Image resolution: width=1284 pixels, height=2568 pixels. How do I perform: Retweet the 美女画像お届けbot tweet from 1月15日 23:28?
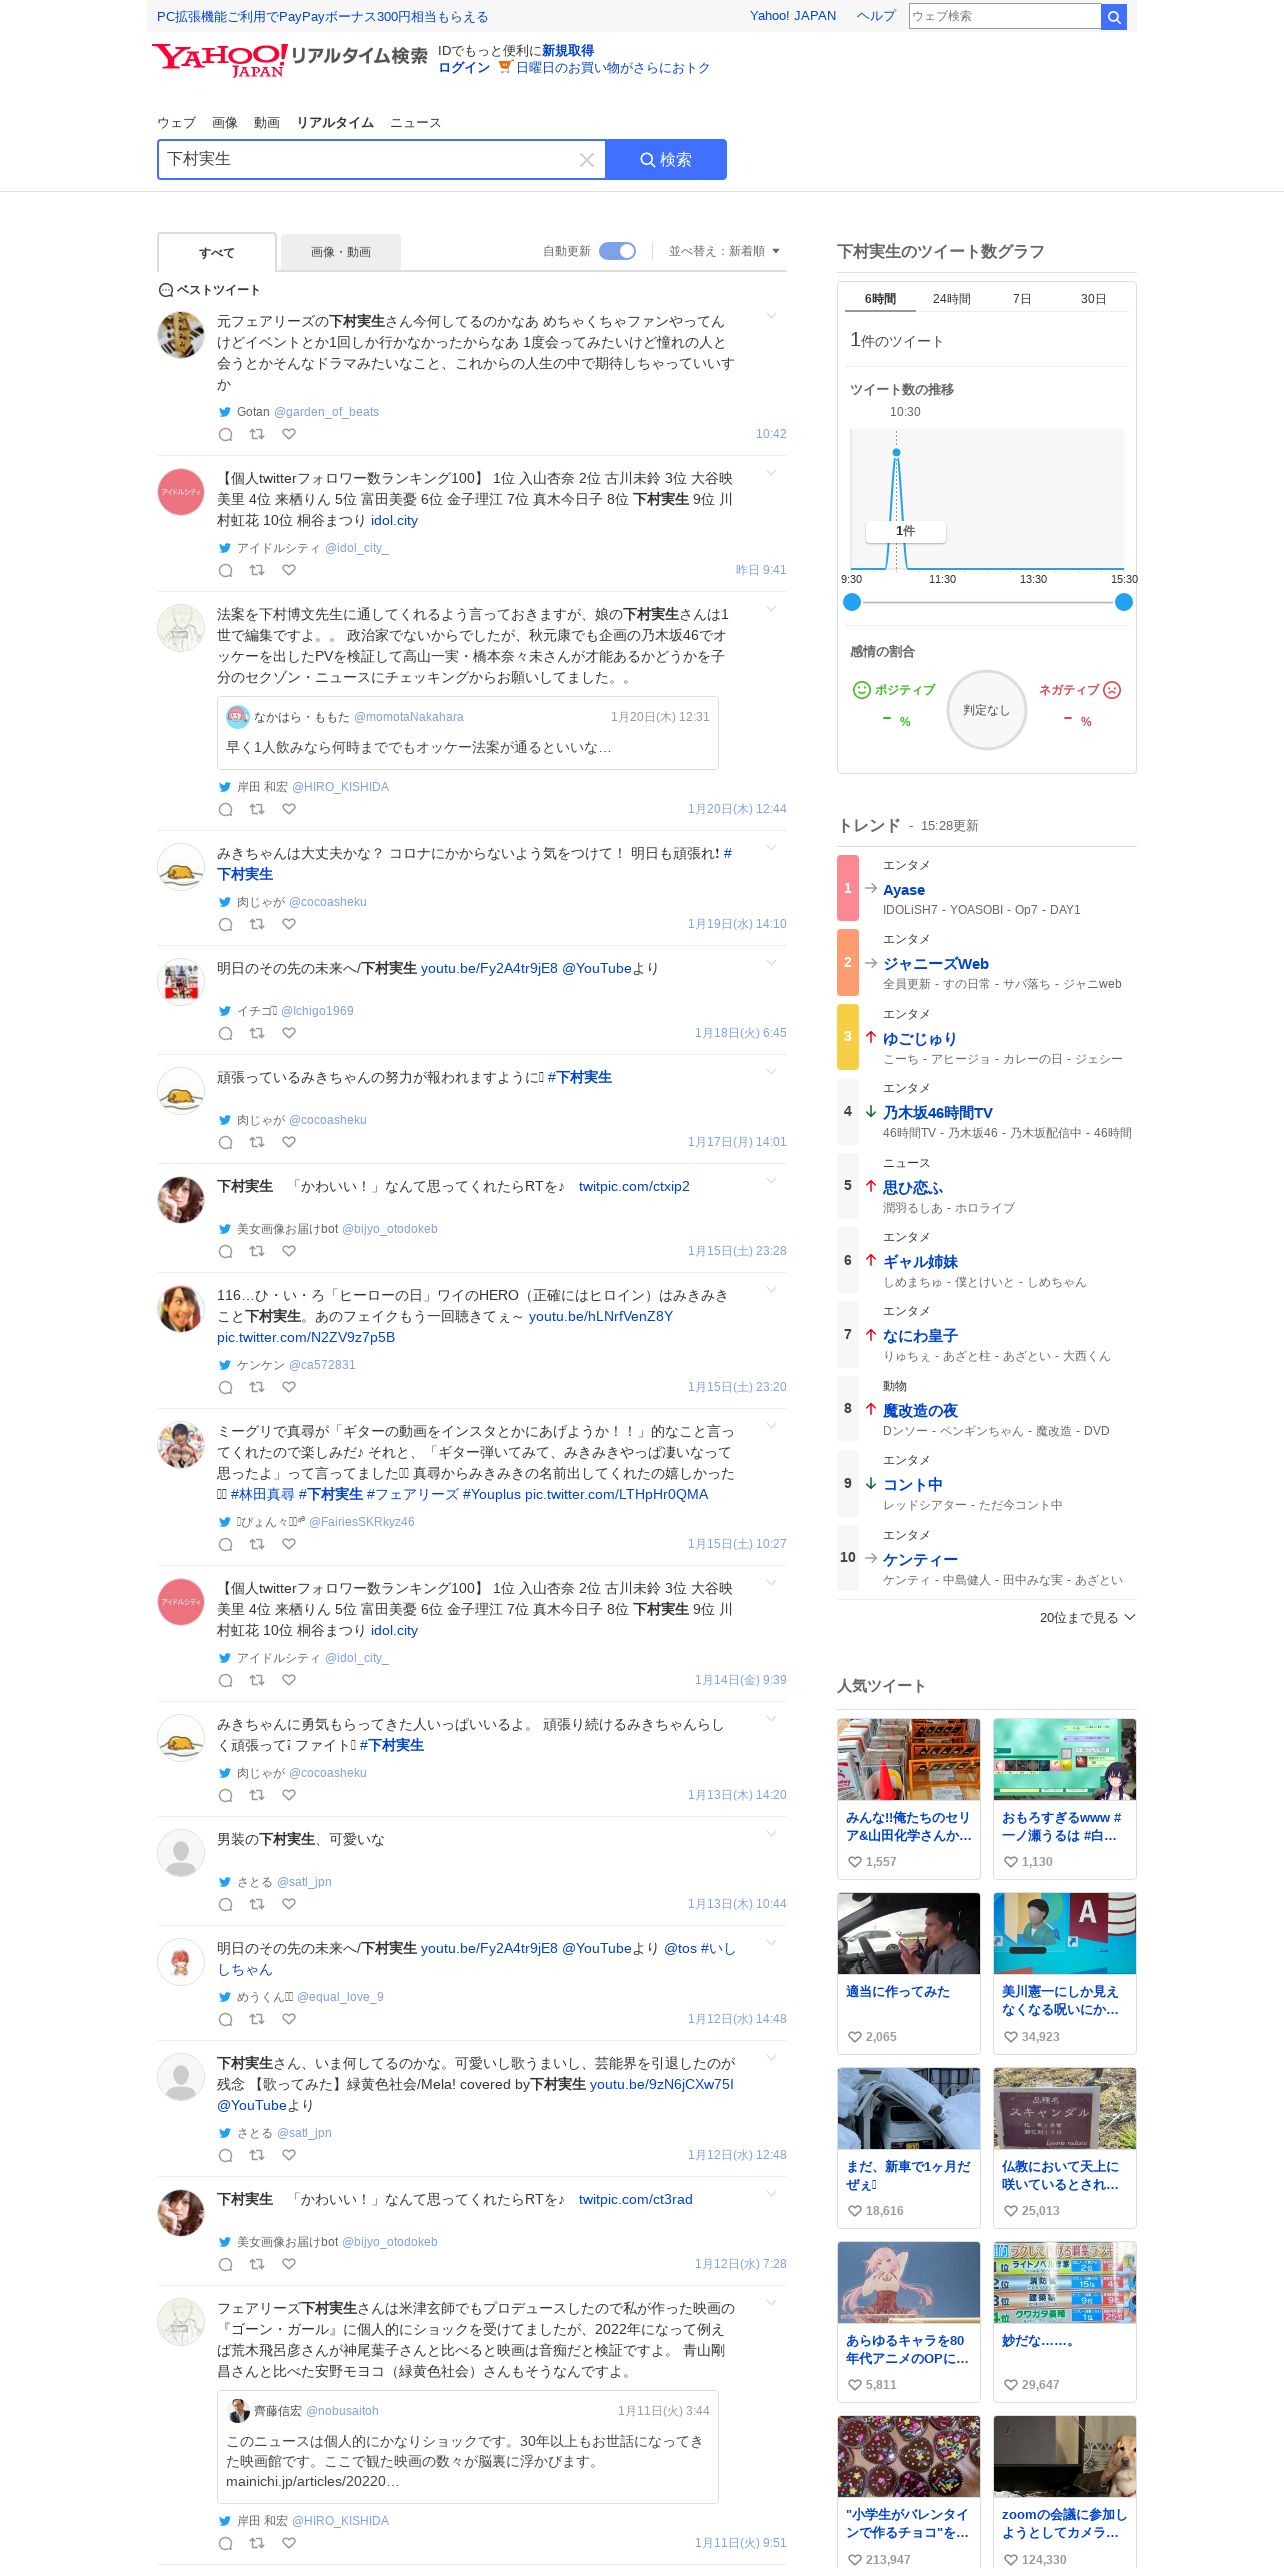[257, 1251]
